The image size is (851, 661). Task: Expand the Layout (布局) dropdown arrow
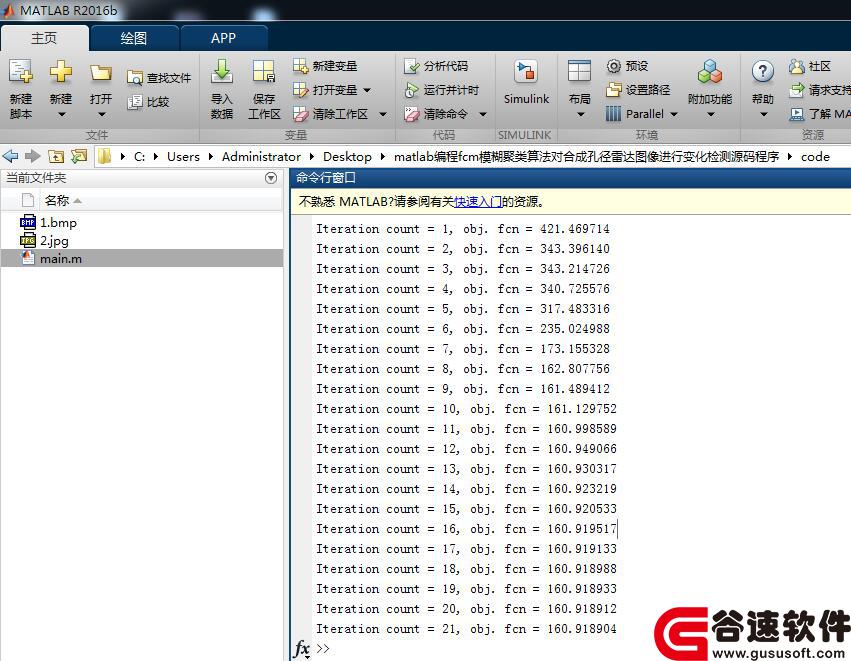point(580,115)
